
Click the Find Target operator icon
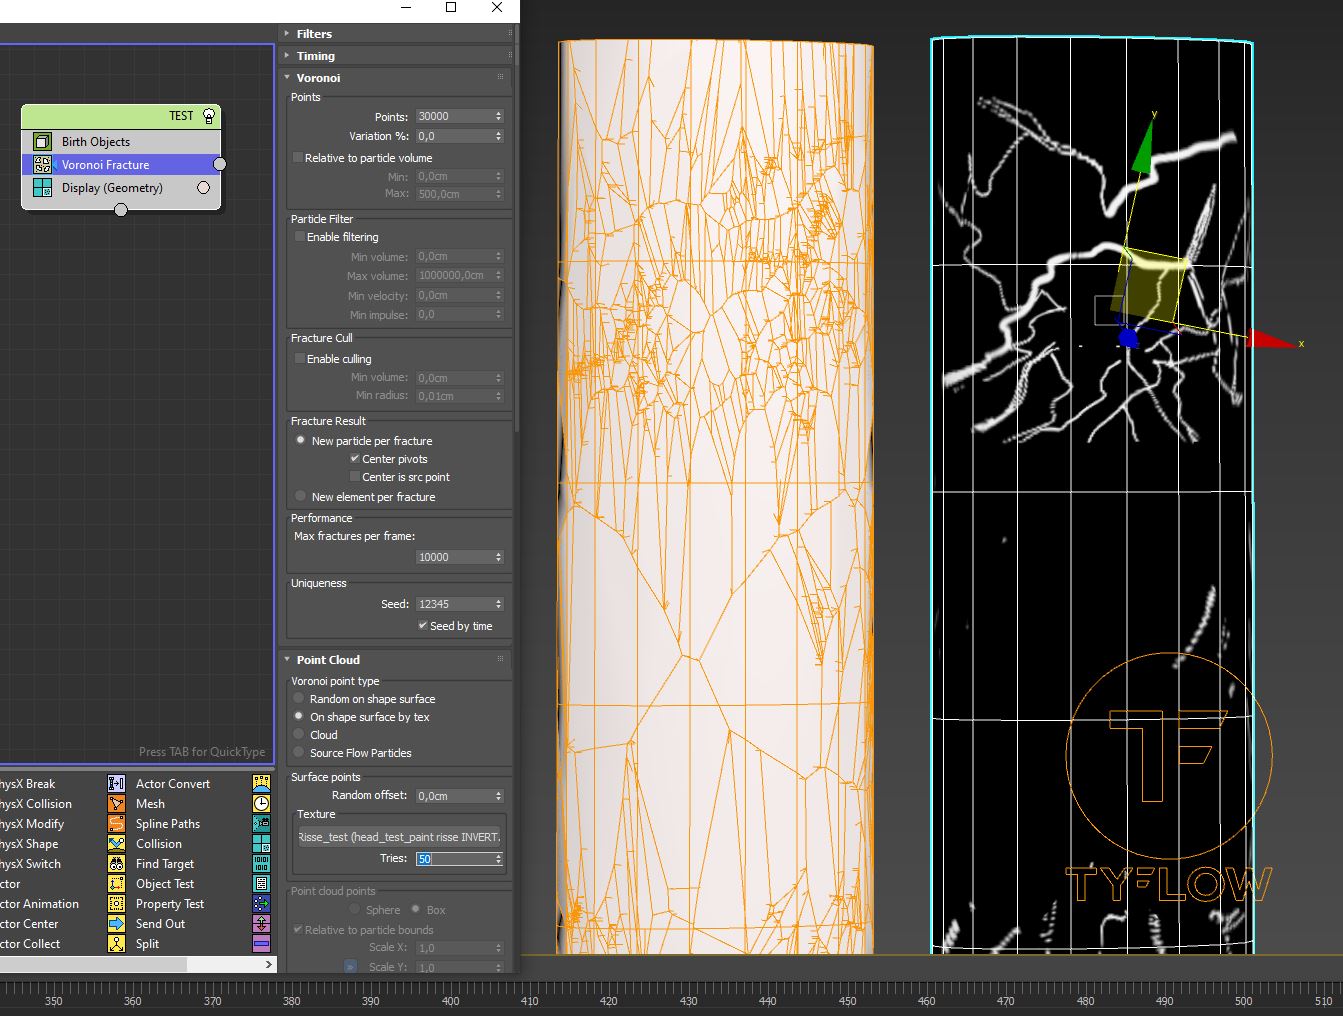click(x=116, y=864)
